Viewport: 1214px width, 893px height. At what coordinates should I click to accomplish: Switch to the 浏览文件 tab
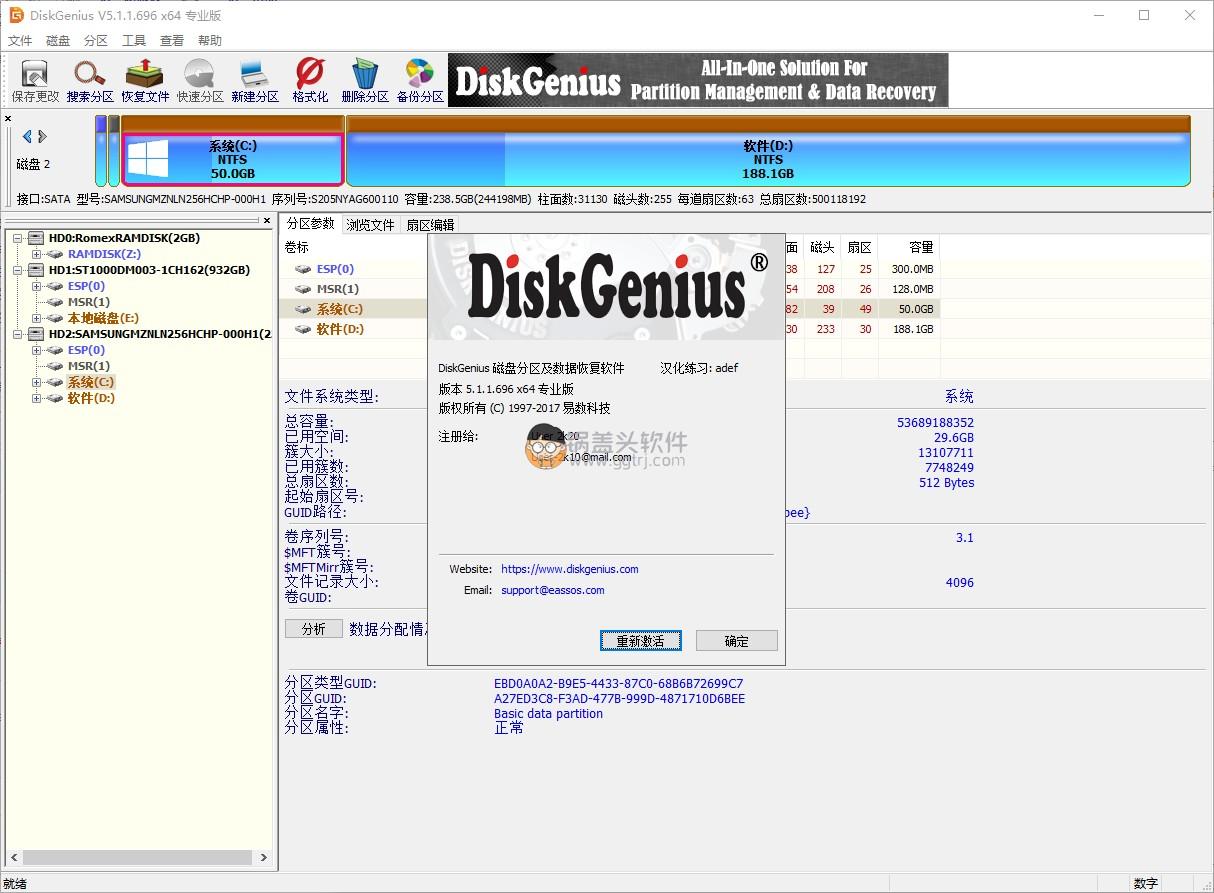pos(370,225)
